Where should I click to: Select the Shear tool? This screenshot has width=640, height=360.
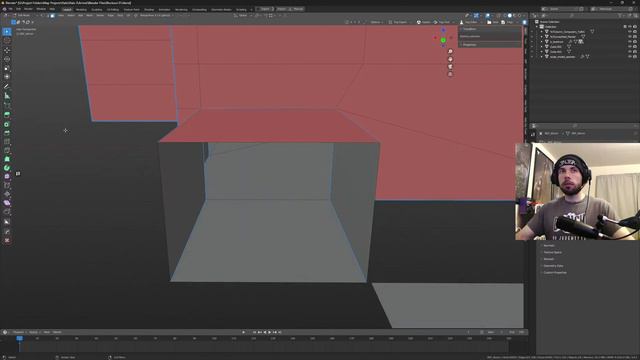[x=7, y=203]
